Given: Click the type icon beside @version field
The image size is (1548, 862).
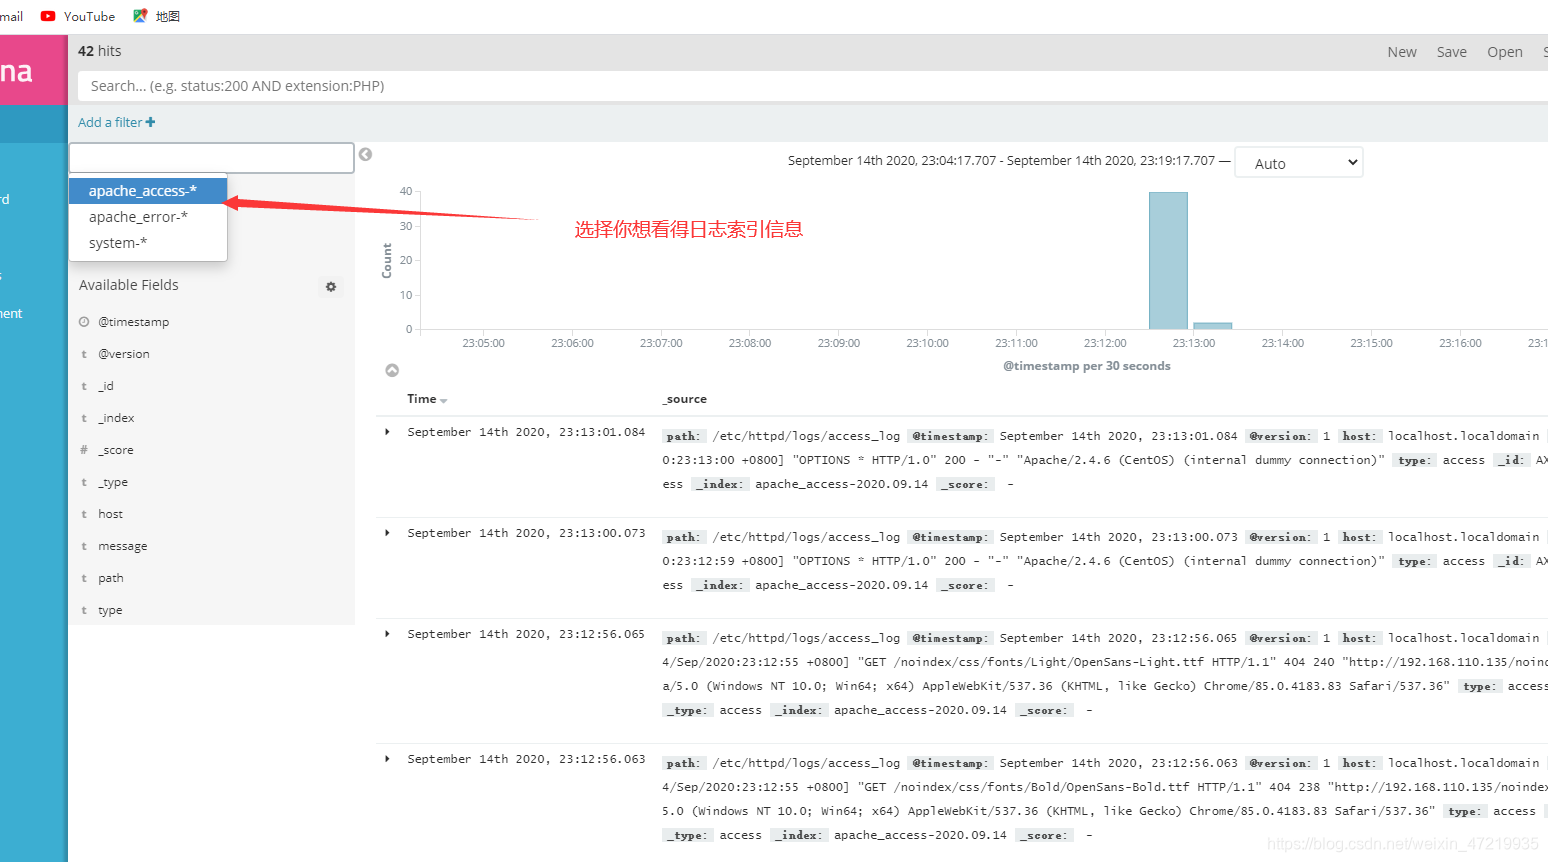Looking at the screenshot, I should [x=84, y=354].
